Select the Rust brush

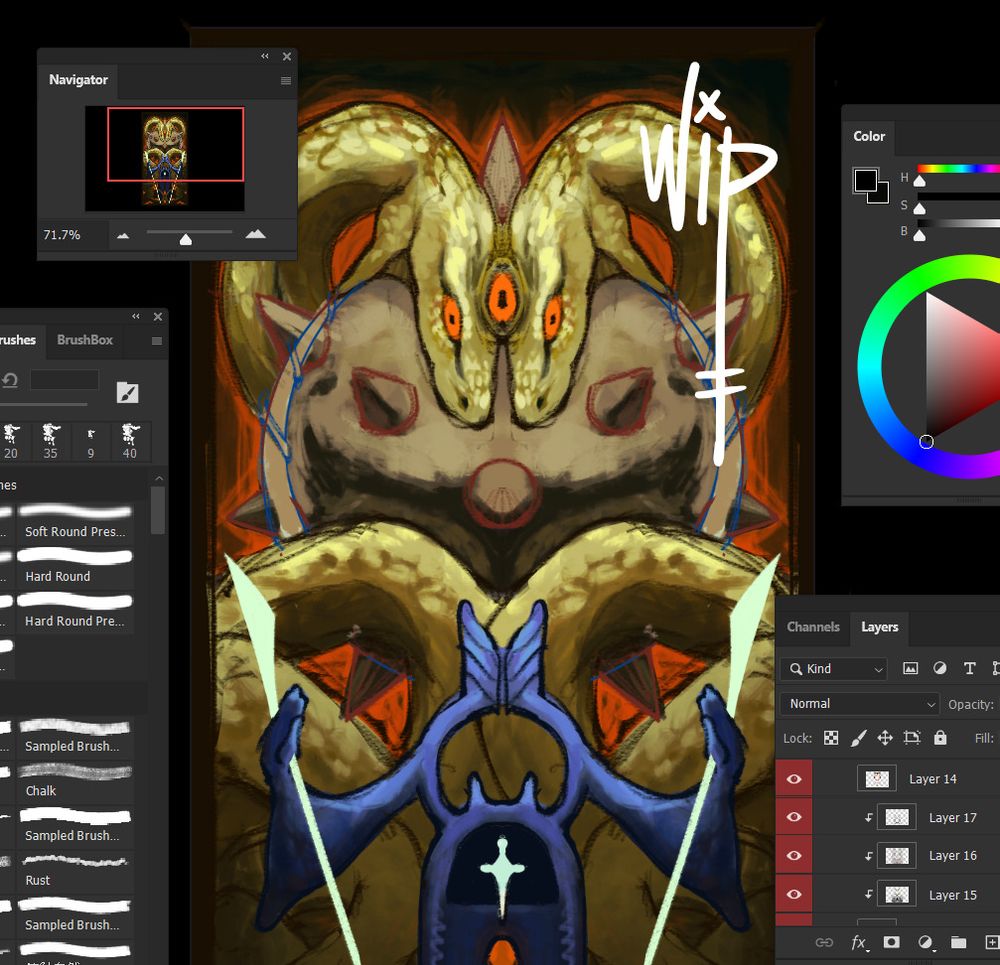click(75, 871)
